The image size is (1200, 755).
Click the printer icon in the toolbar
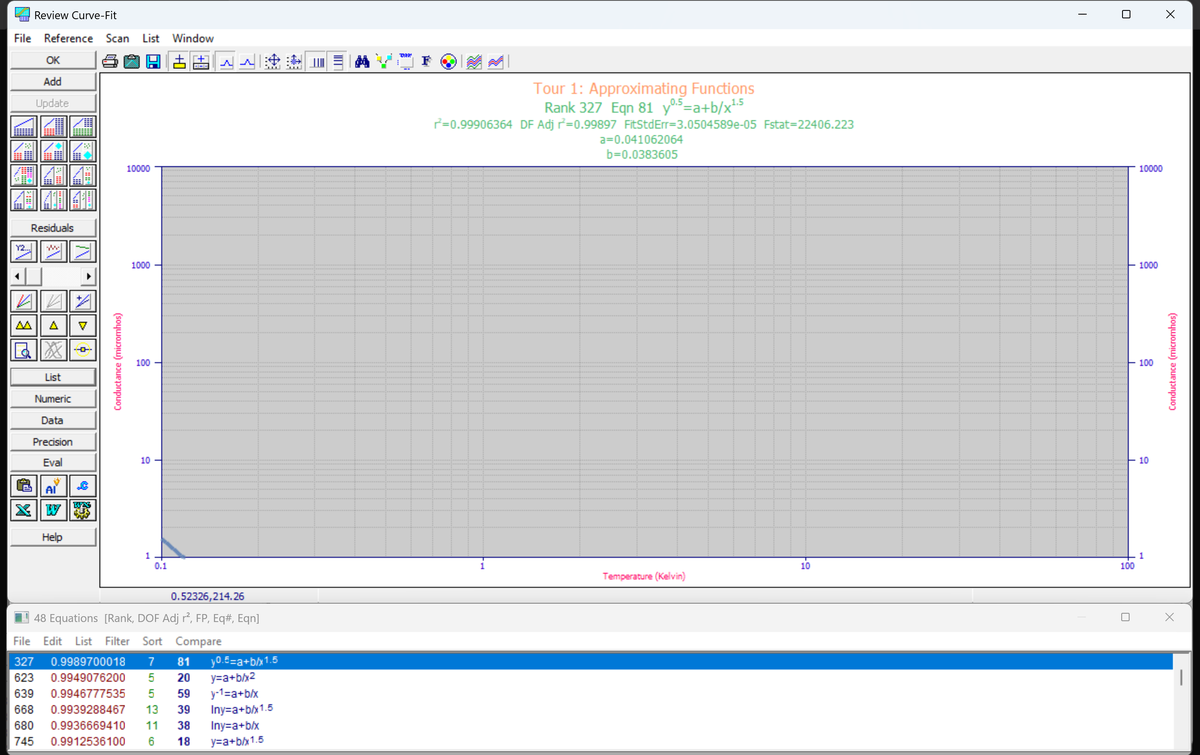click(111, 62)
